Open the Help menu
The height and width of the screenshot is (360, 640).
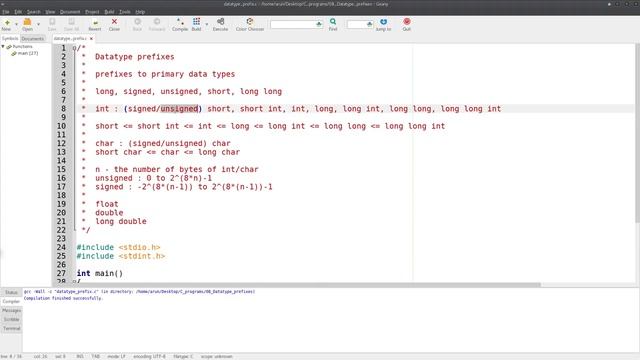click(140, 12)
